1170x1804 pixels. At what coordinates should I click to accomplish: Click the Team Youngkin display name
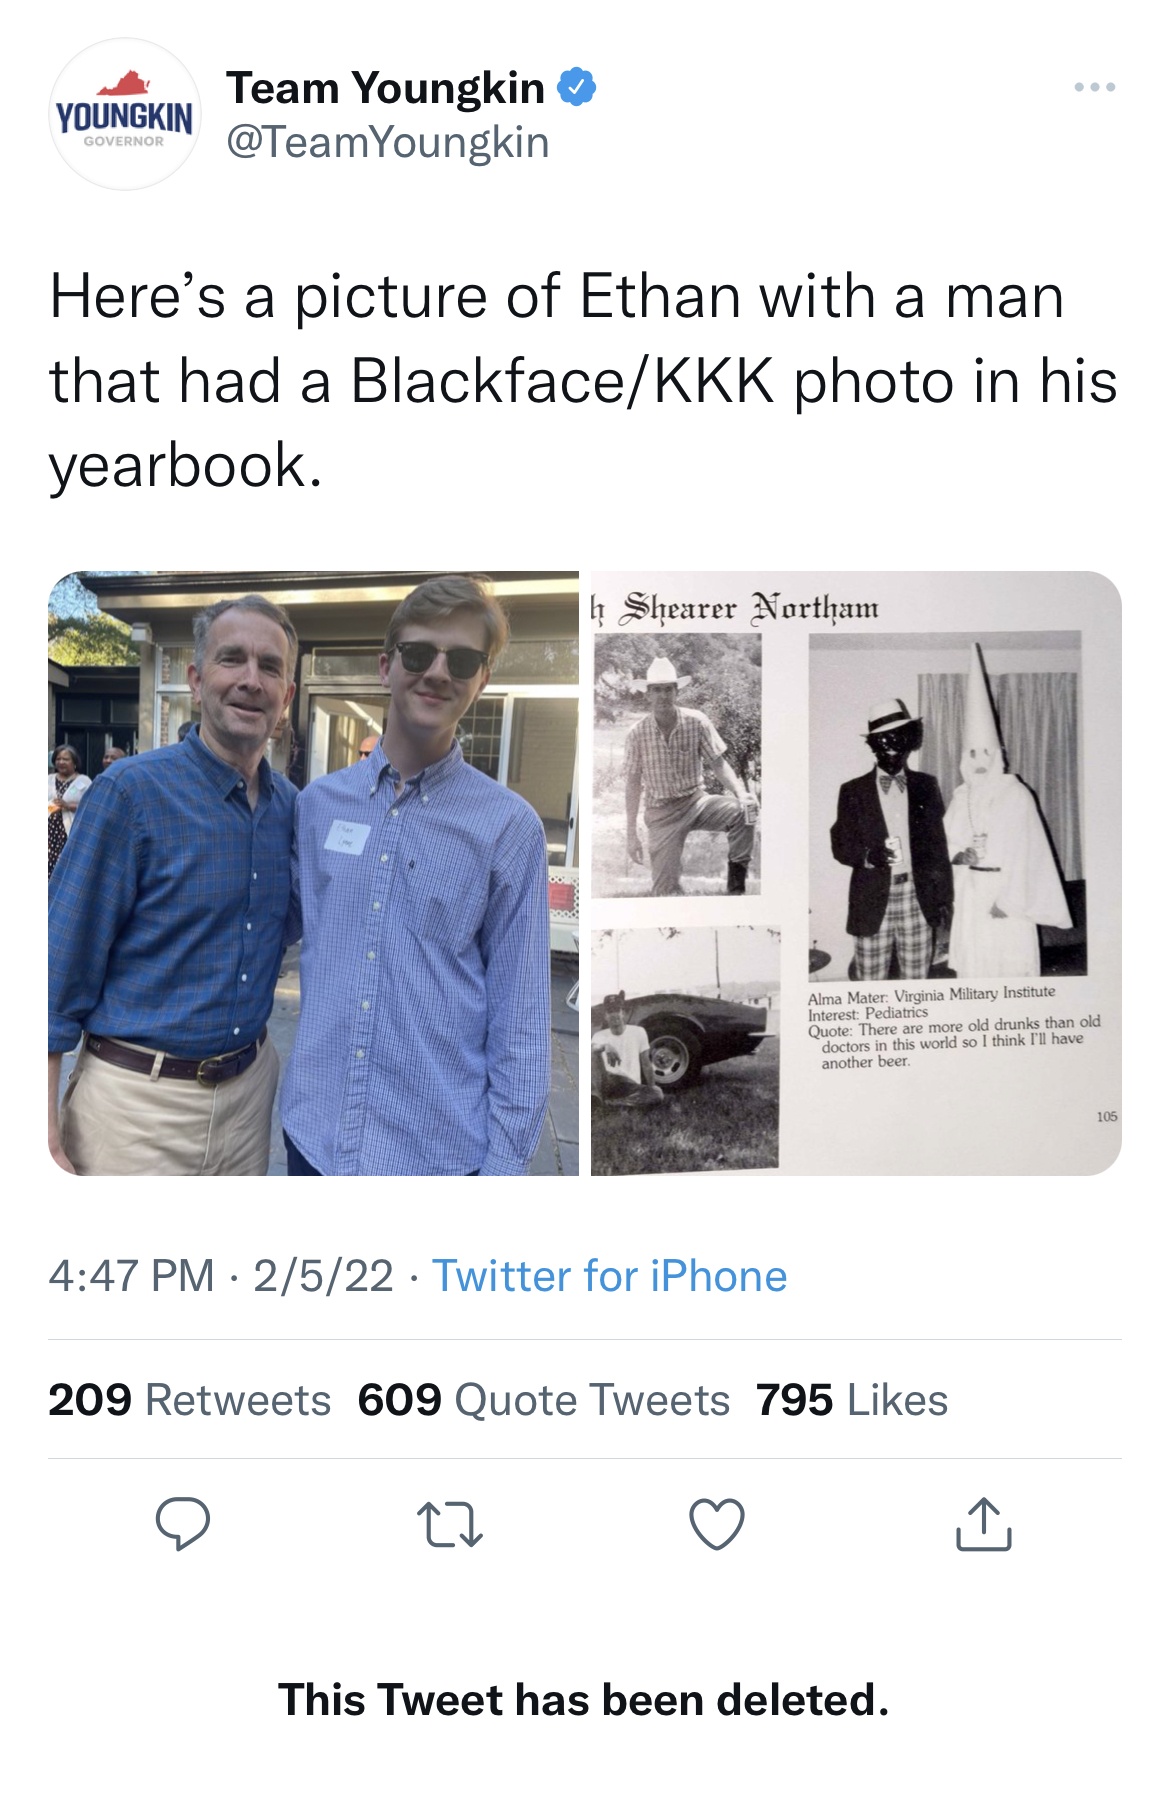tap(385, 88)
